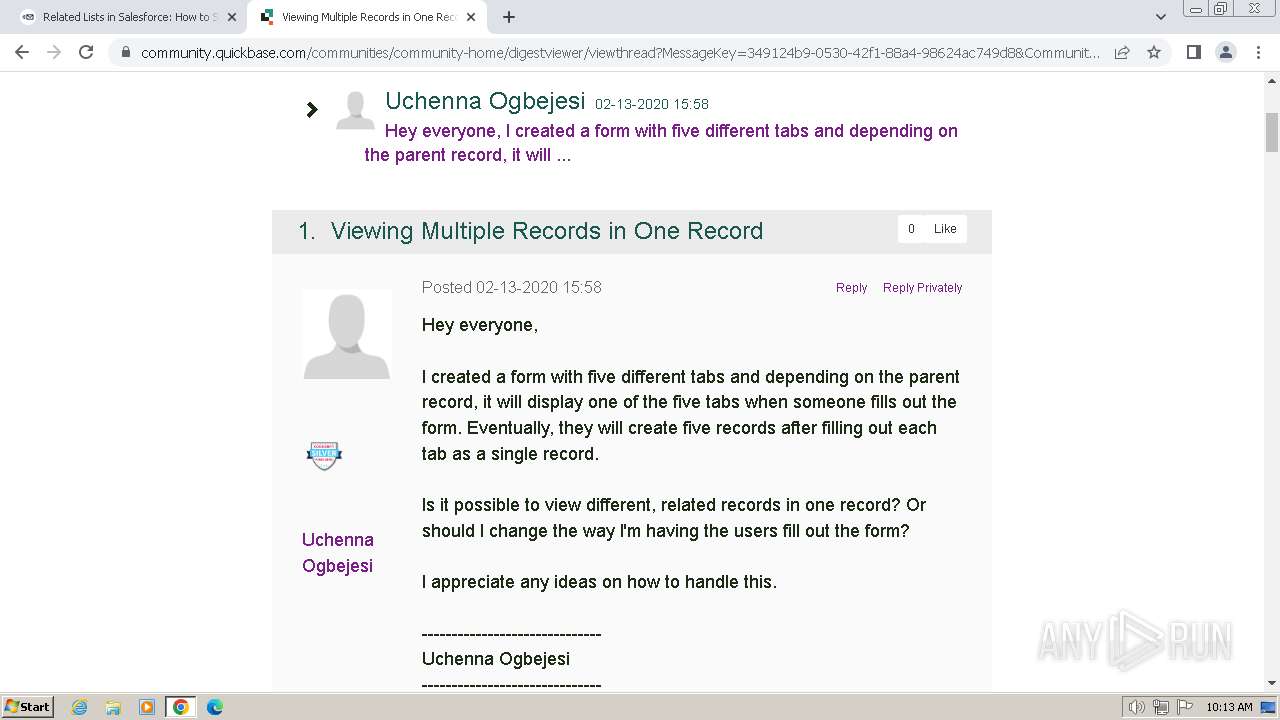The image size is (1280, 720).
Task: Click the address bar URL
Action: tap(620, 52)
